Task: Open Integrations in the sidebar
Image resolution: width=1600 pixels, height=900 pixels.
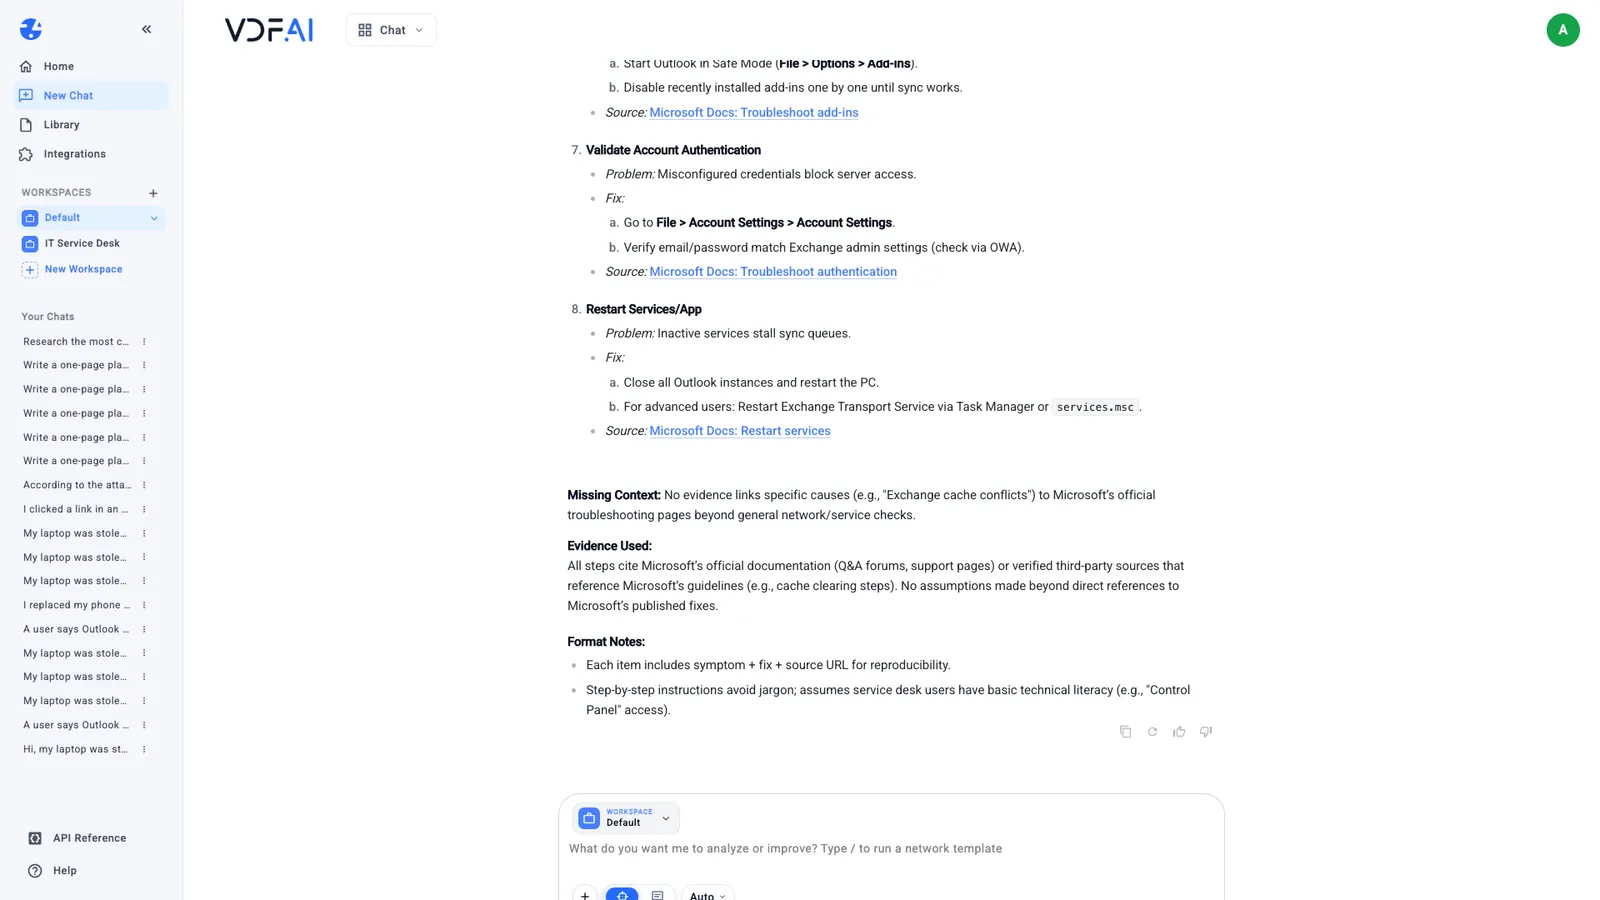Action: 74,154
